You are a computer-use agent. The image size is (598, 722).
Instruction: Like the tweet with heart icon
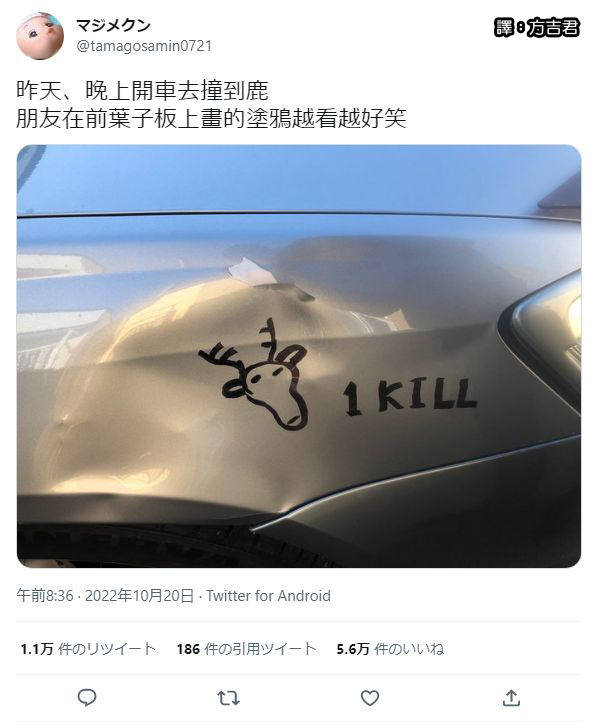tap(370, 698)
